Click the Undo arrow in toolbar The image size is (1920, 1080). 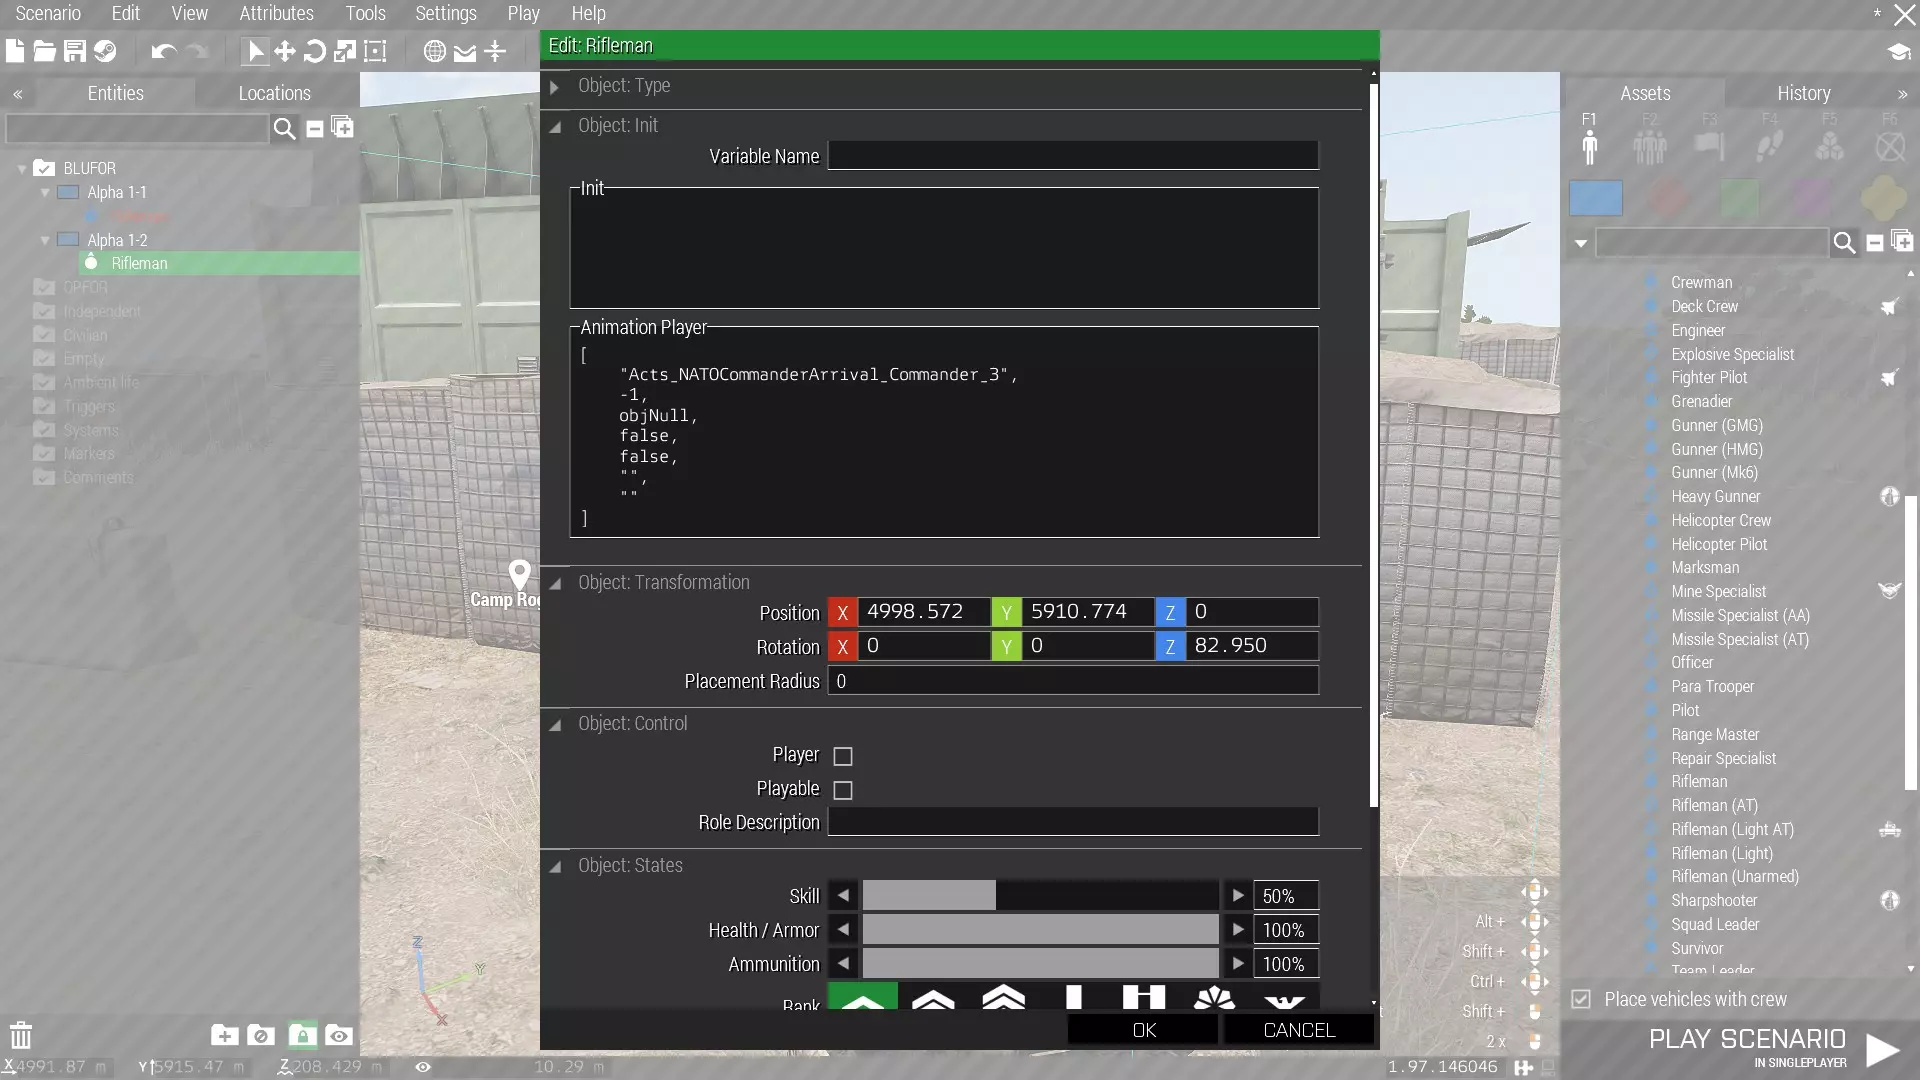[163, 51]
